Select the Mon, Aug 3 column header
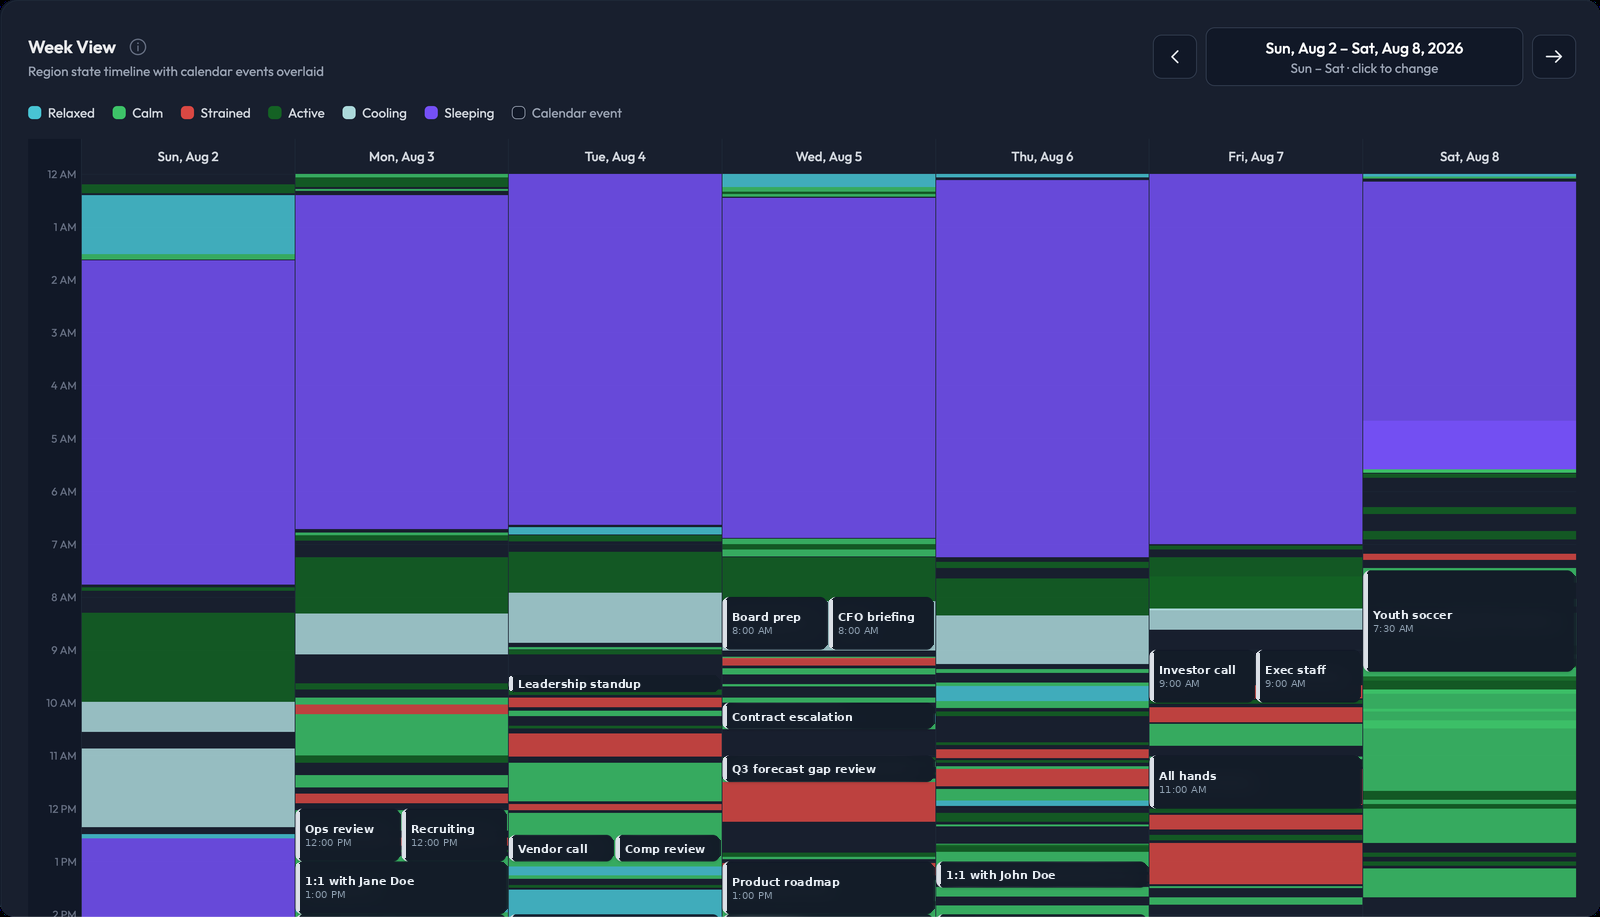1600x917 pixels. tap(402, 157)
